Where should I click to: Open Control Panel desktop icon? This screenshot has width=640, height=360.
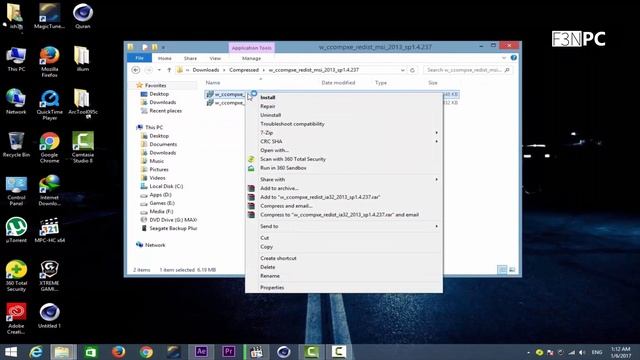pos(16,190)
